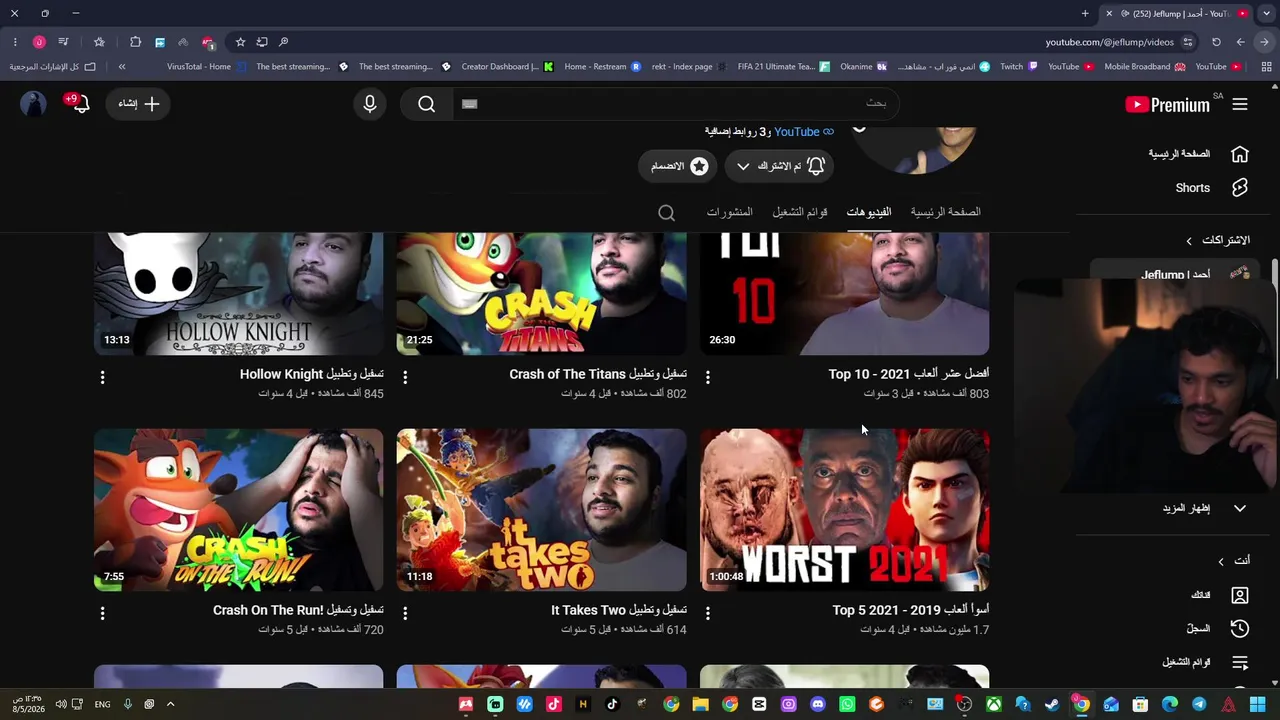
Task: Open the YouTube guide hamburger menu
Action: (1240, 104)
